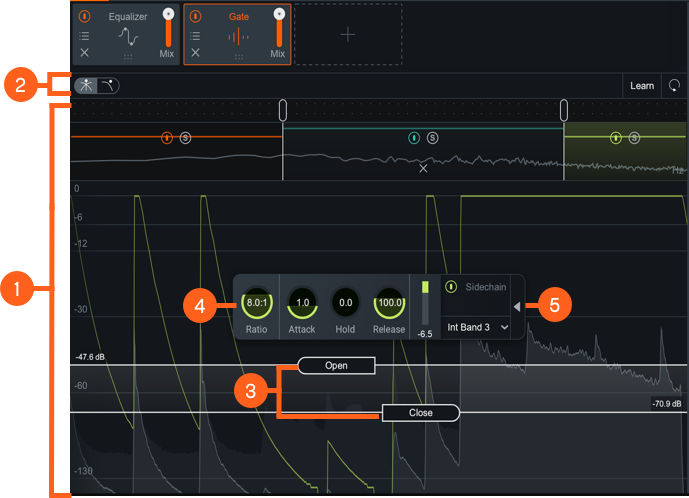
Task: Click the Learn button
Action: pos(642,86)
